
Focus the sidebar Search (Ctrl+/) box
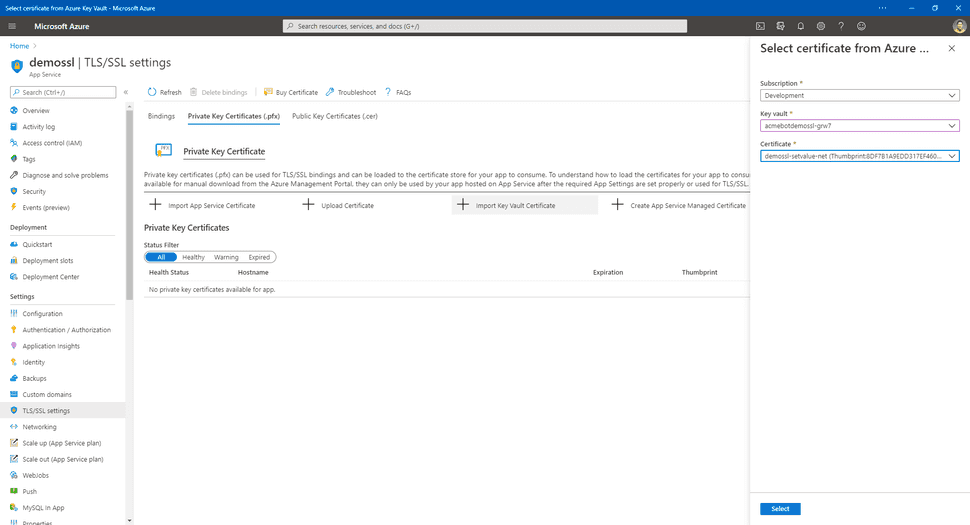(x=63, y=92)
